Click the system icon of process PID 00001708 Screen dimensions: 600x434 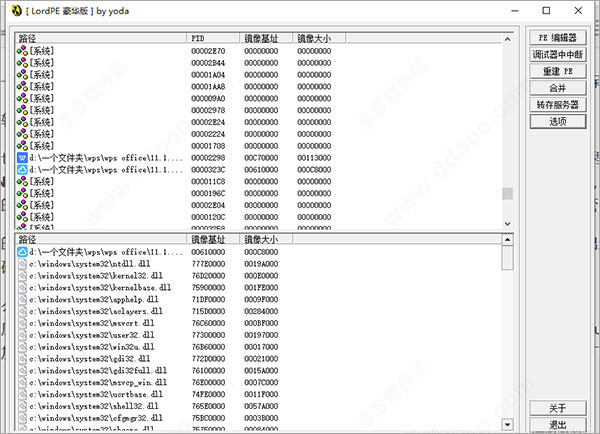click(22, 146)
